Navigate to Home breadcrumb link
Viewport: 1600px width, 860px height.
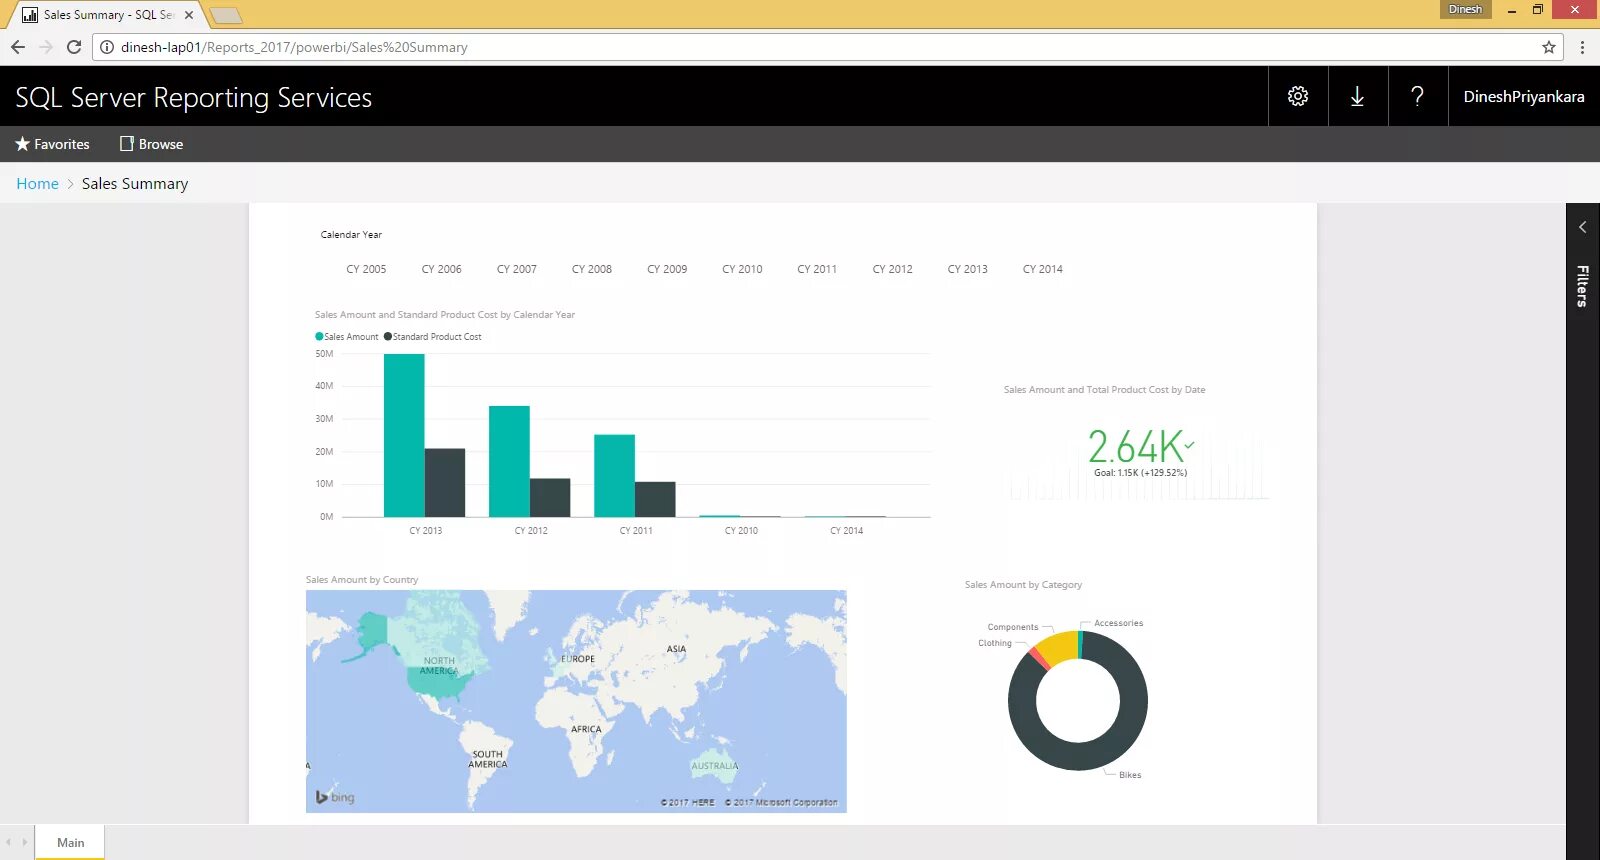37,184
